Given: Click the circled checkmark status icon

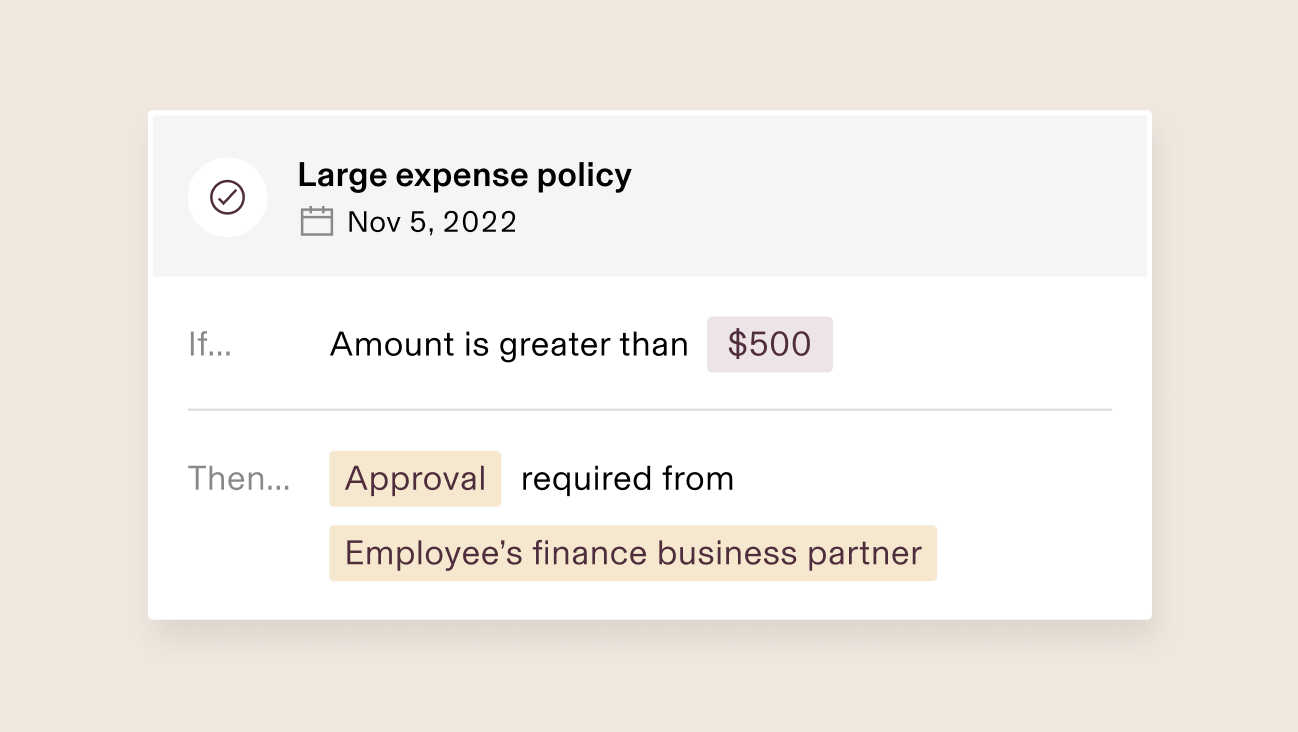Looking at the screenshot, I should [227, 197].
